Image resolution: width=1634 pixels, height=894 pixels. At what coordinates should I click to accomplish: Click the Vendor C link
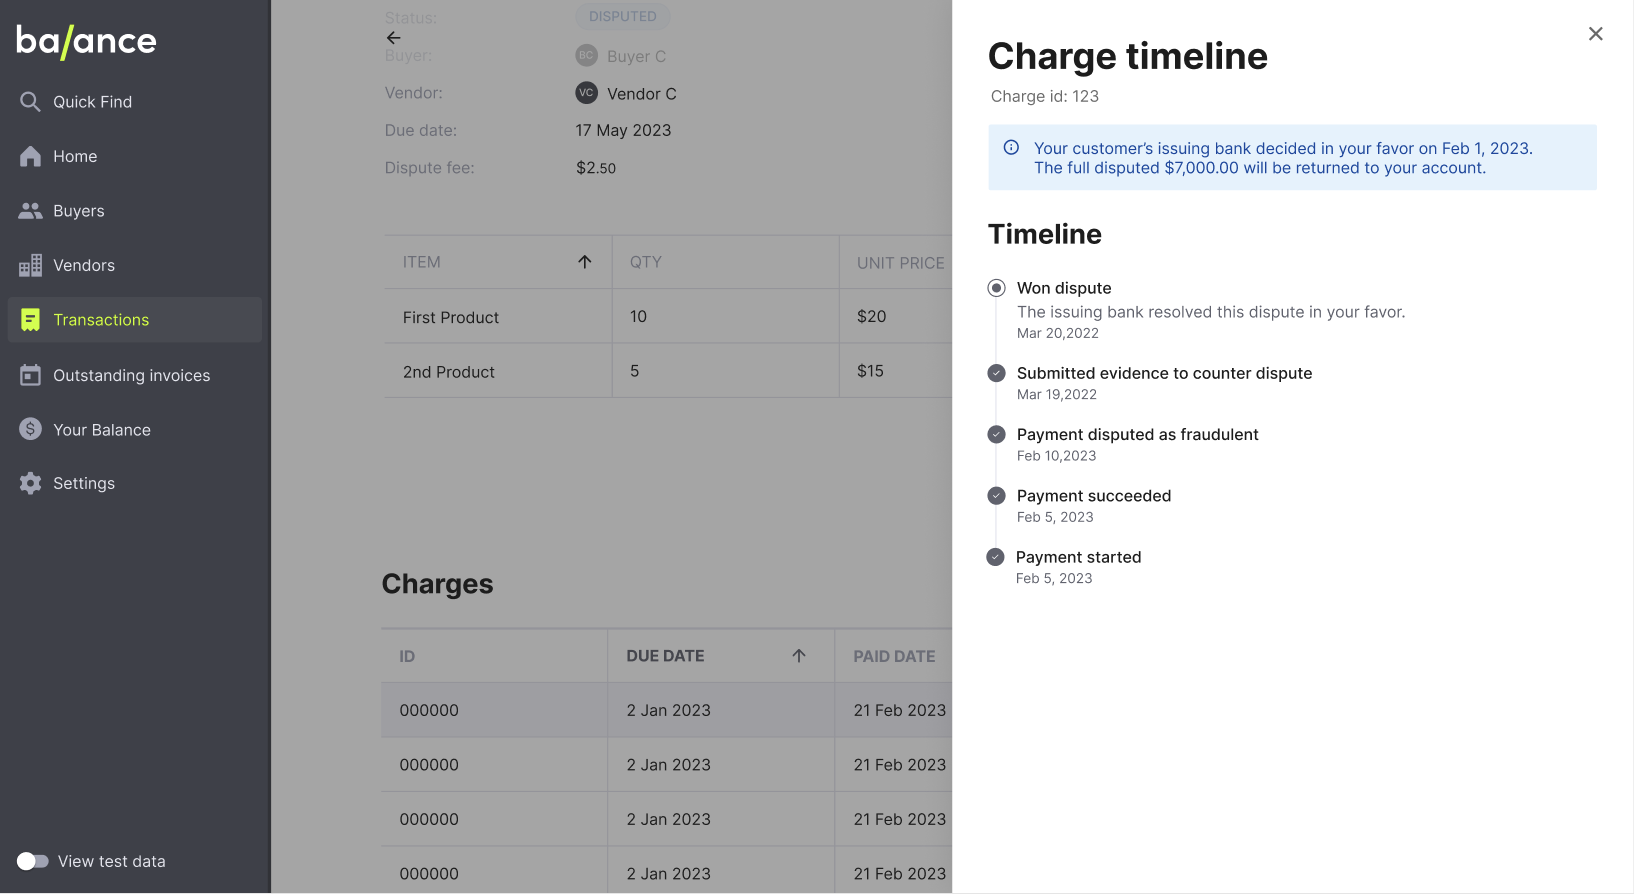coord(642,93)
